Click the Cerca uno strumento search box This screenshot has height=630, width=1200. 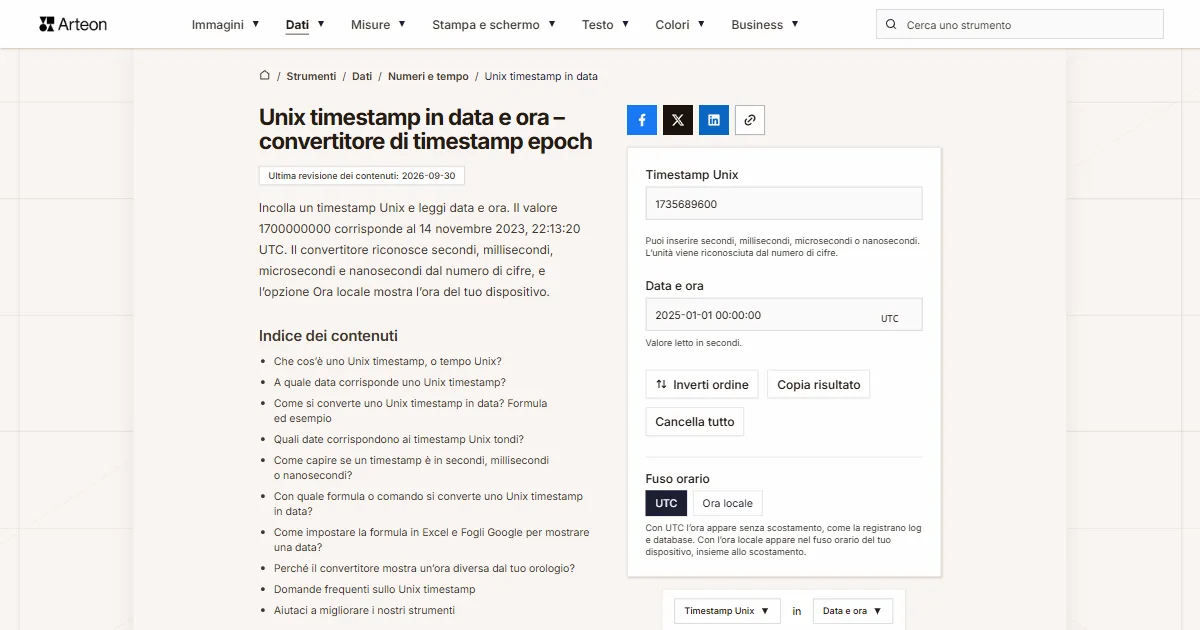click(x=1020, y=25)
